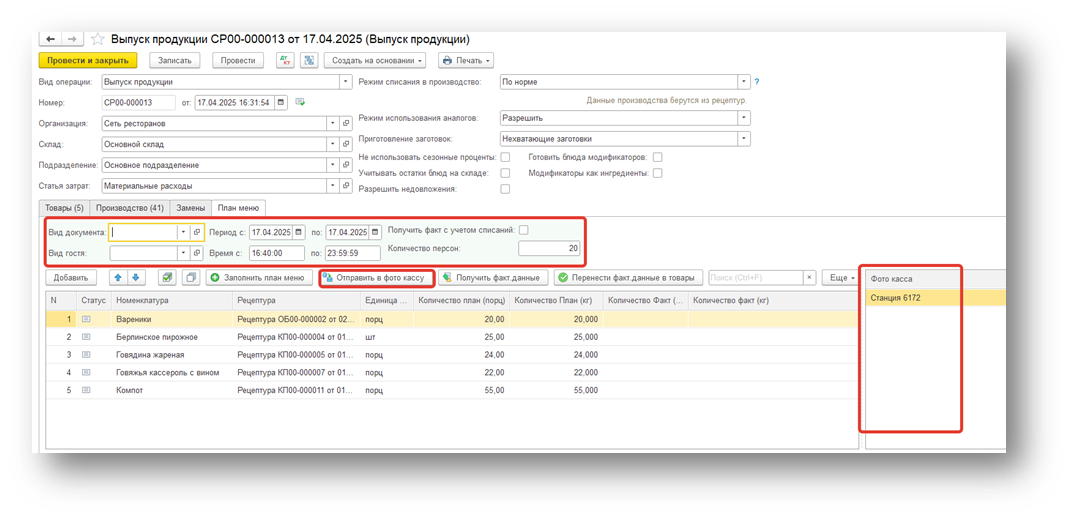Click Получить факт.данные button
Image resolution: width=1071 pixels, height=518 pixels.
[x=493, y=277]
